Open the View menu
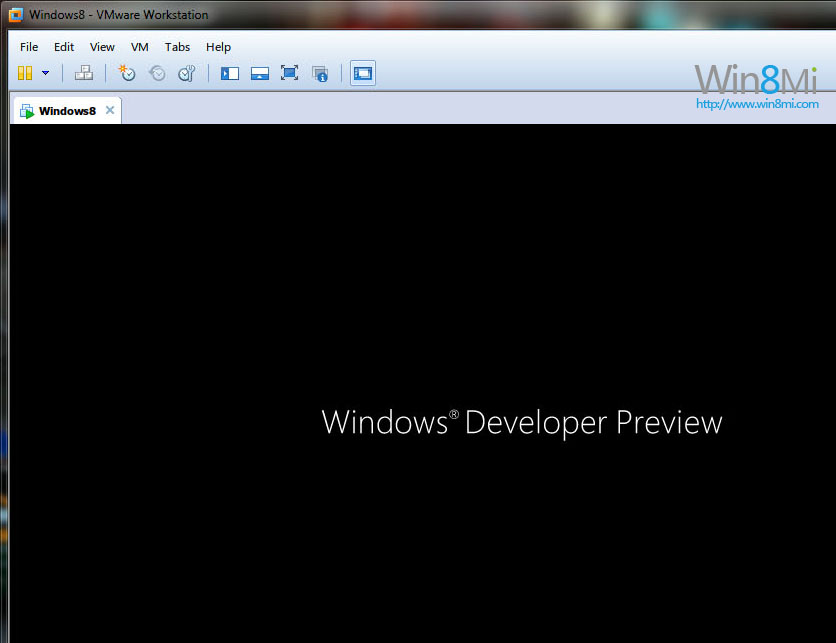 click(102, 47)
